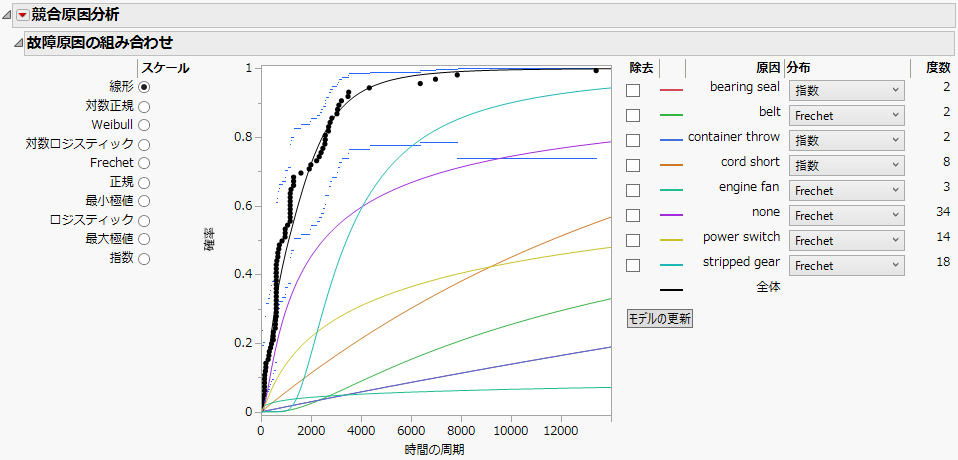Screen dimensions: 958x460
Task: Click the orange line swatch for cord short
Action: pos(671,166)
